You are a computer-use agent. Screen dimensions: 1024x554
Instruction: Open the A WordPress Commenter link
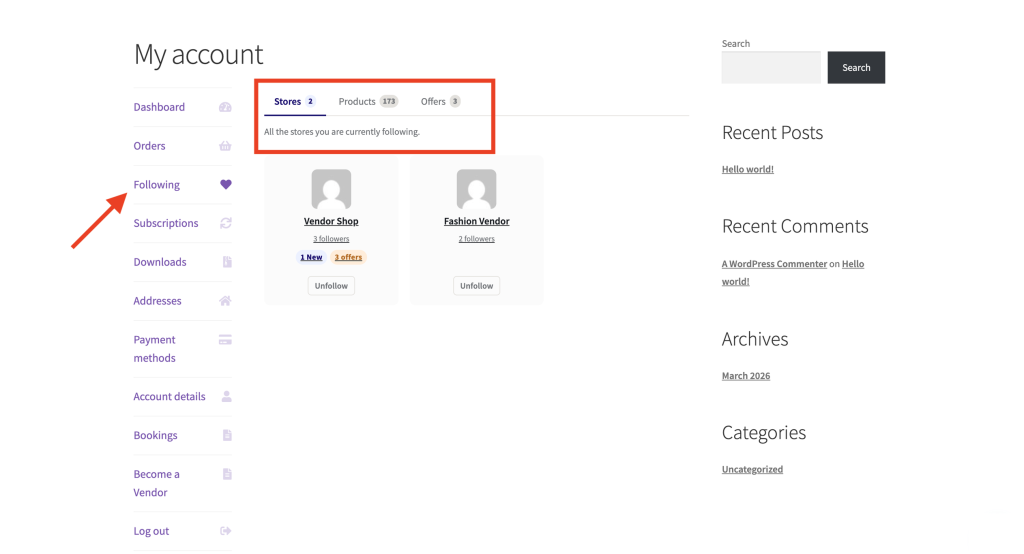coord(775,264)
